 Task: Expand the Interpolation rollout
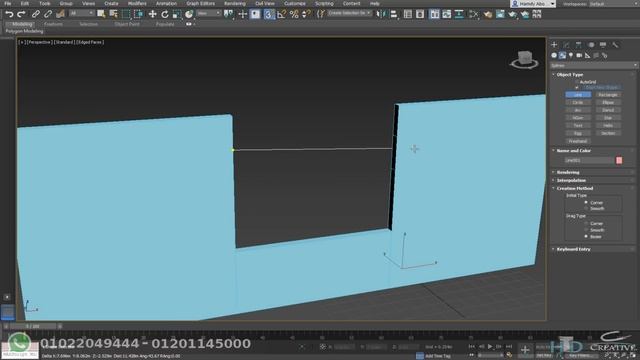click(x=571, y=180)
